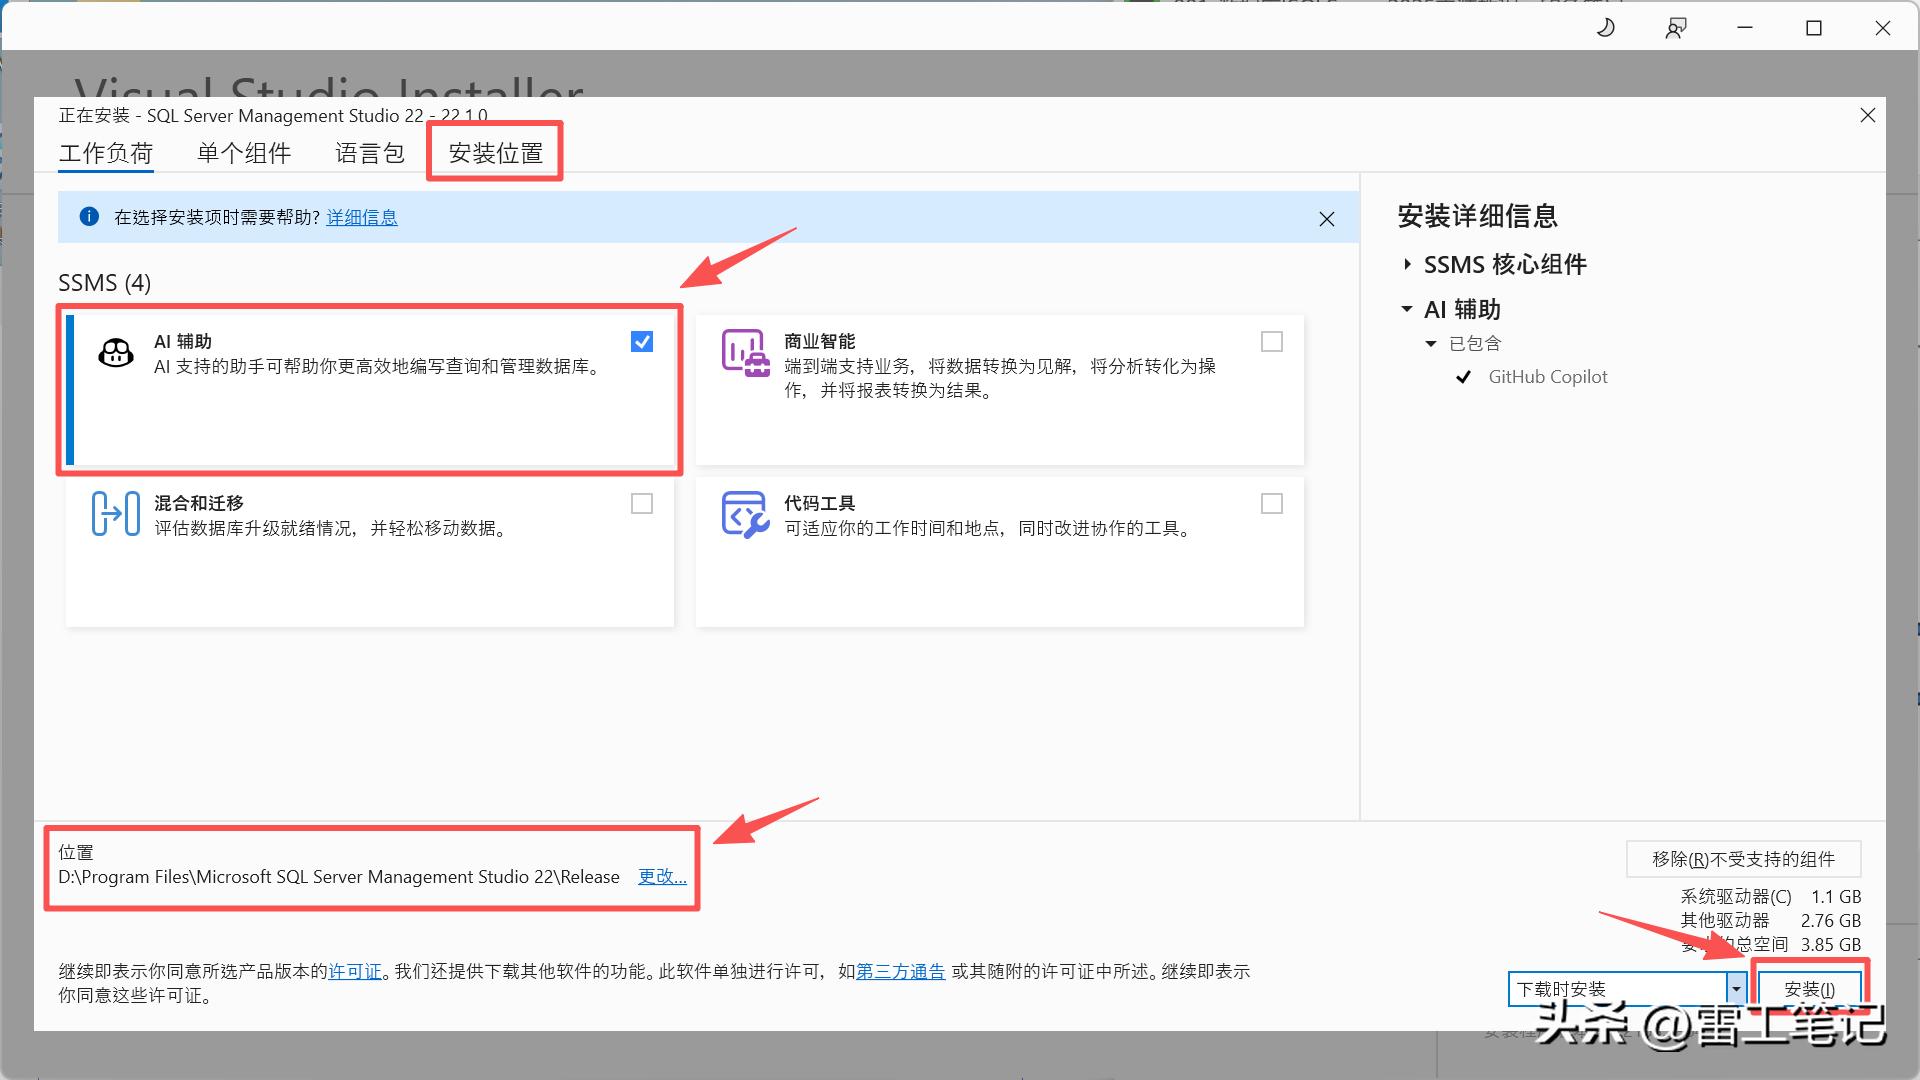Open the feedback person icon
The image size is (1920, 1080).
pos(1675,28)
